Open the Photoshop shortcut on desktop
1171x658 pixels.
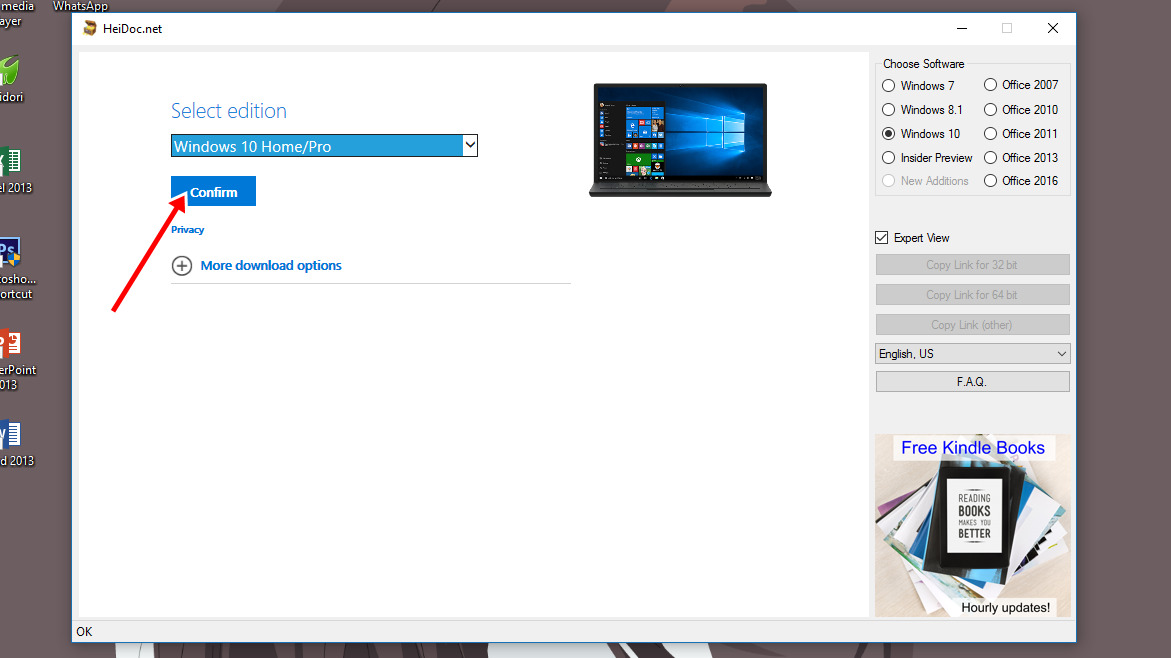[x=8, y=254]
